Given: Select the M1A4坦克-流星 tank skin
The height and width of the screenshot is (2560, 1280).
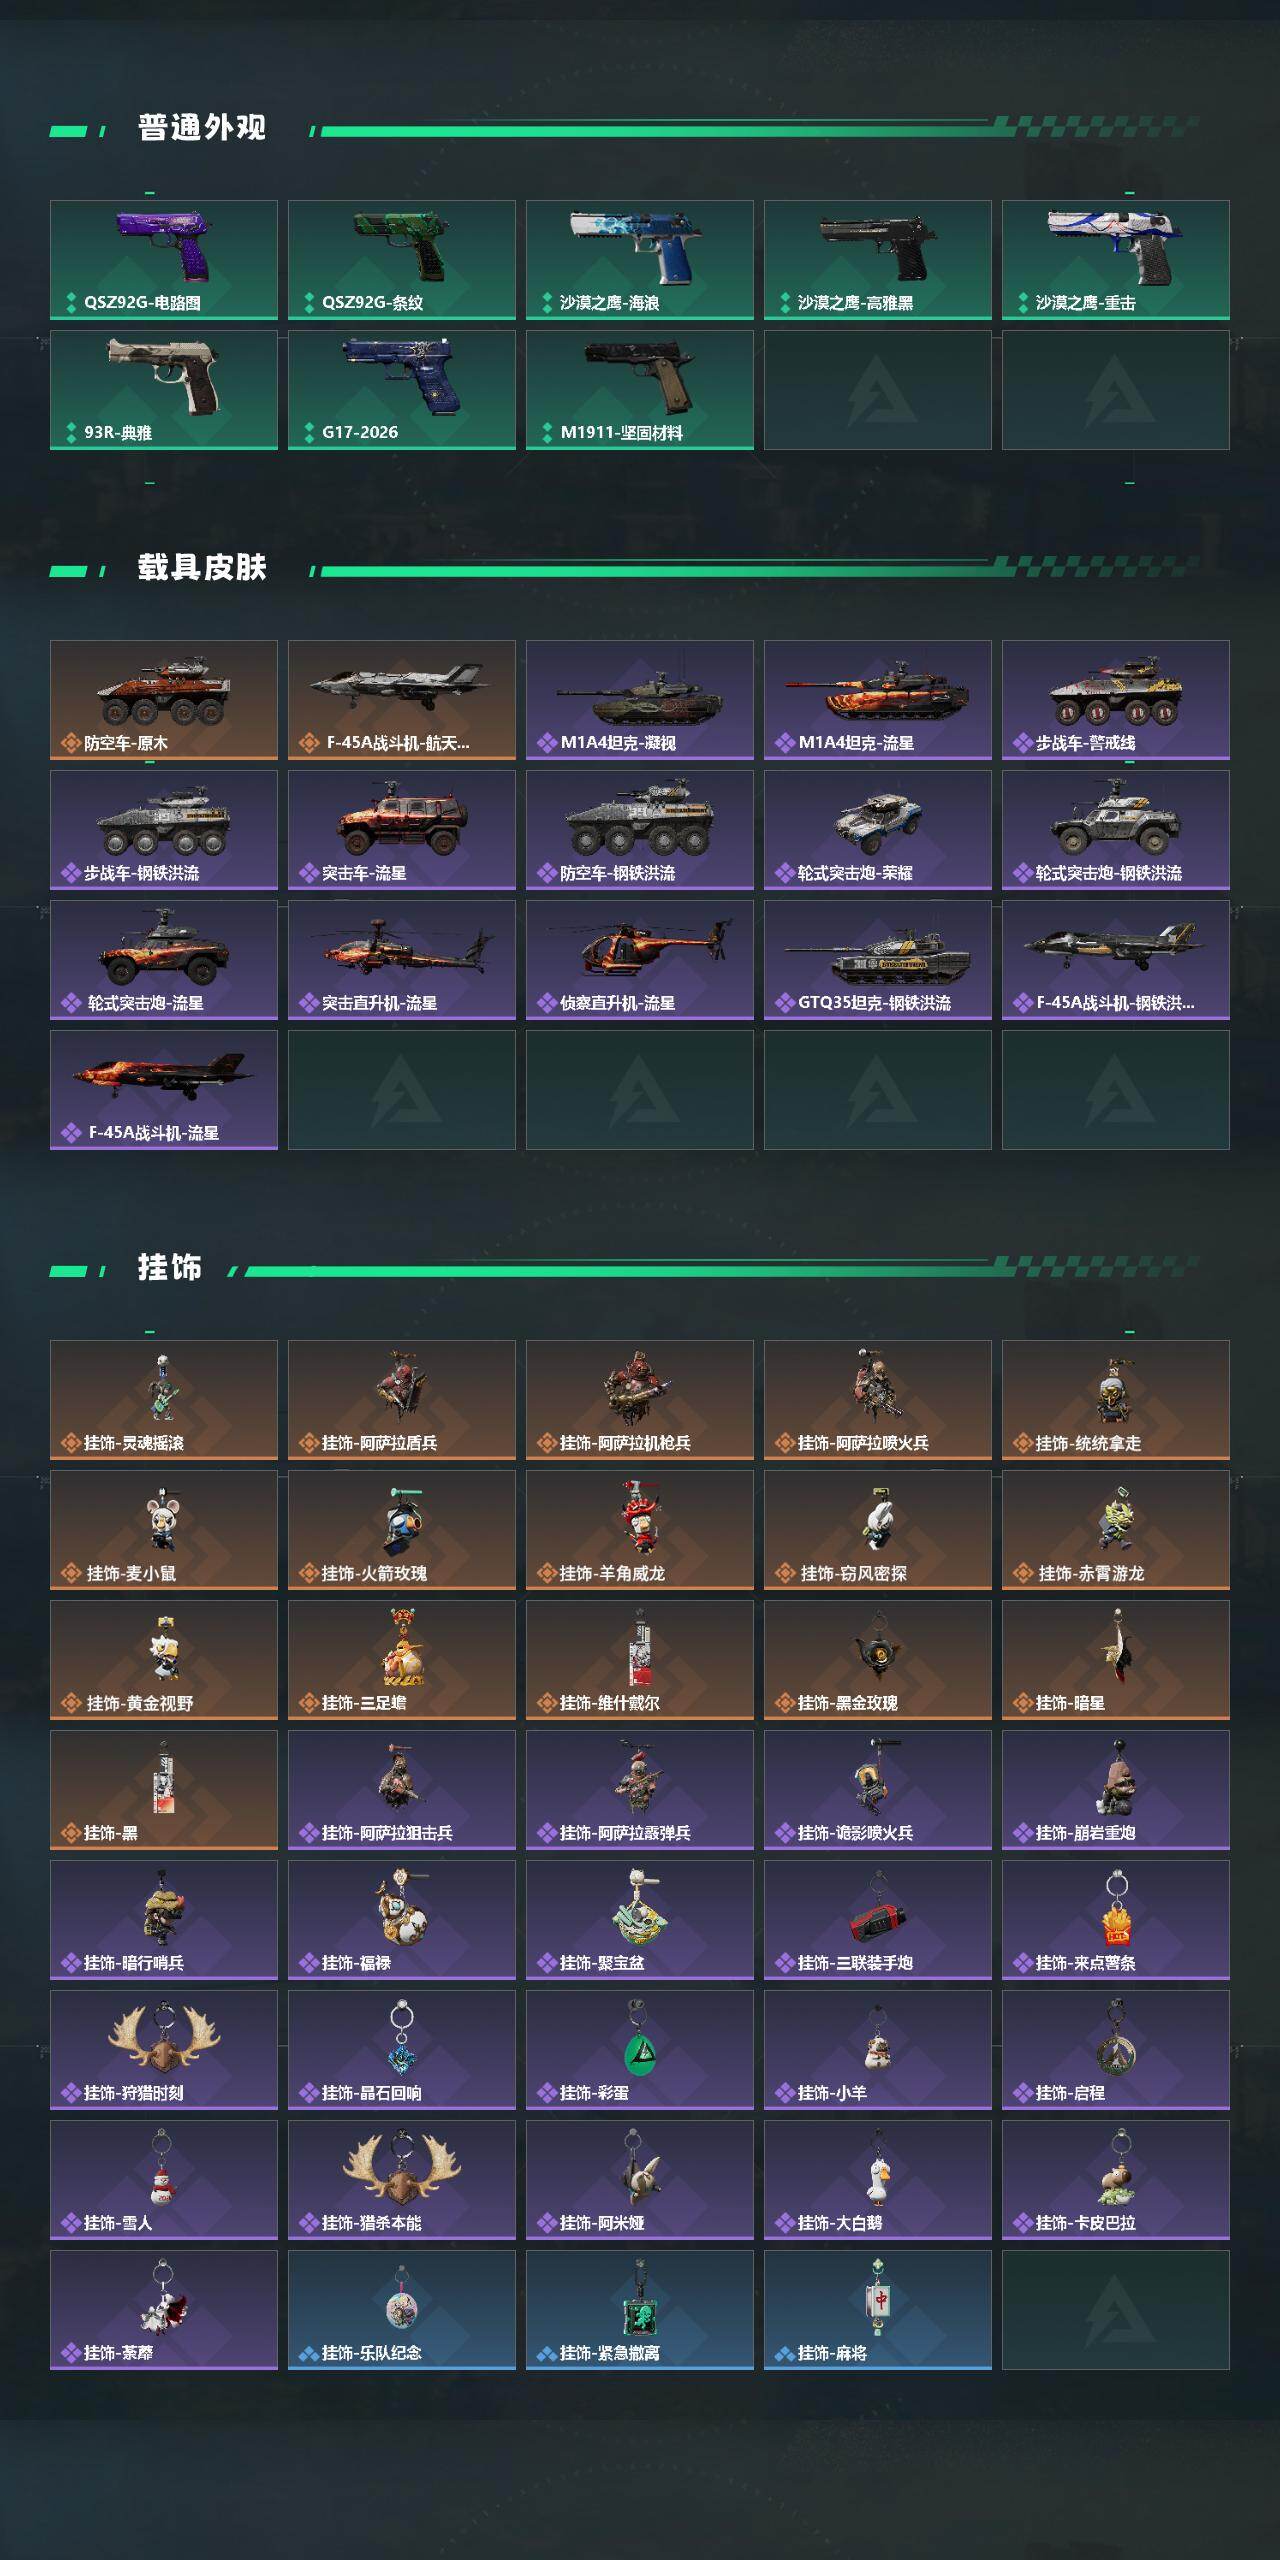Looking at the screenshot, I should [878, 700].
